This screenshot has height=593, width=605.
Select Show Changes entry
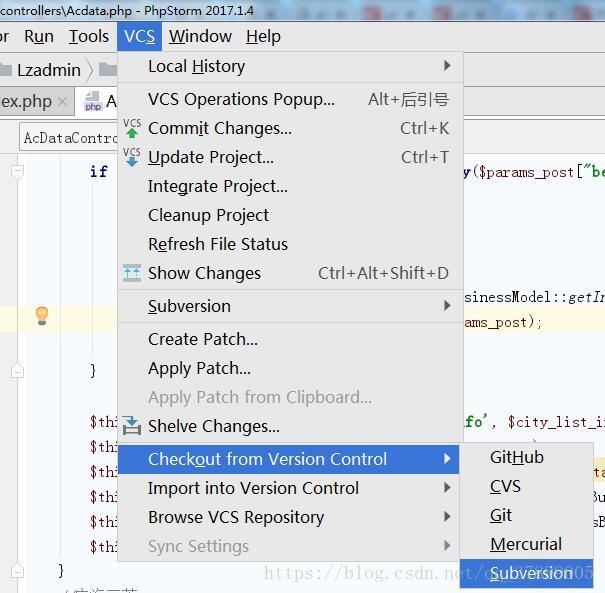click(x=290, y=273)
